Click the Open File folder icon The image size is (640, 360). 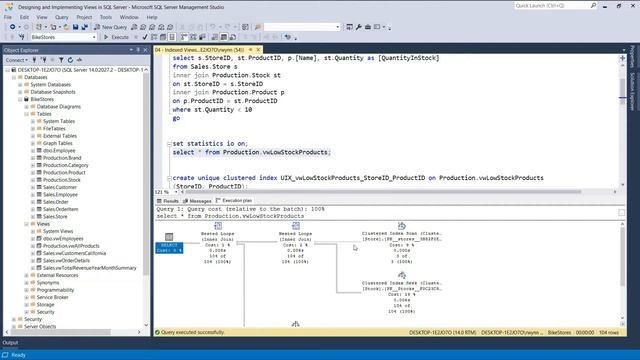(66, 27)
